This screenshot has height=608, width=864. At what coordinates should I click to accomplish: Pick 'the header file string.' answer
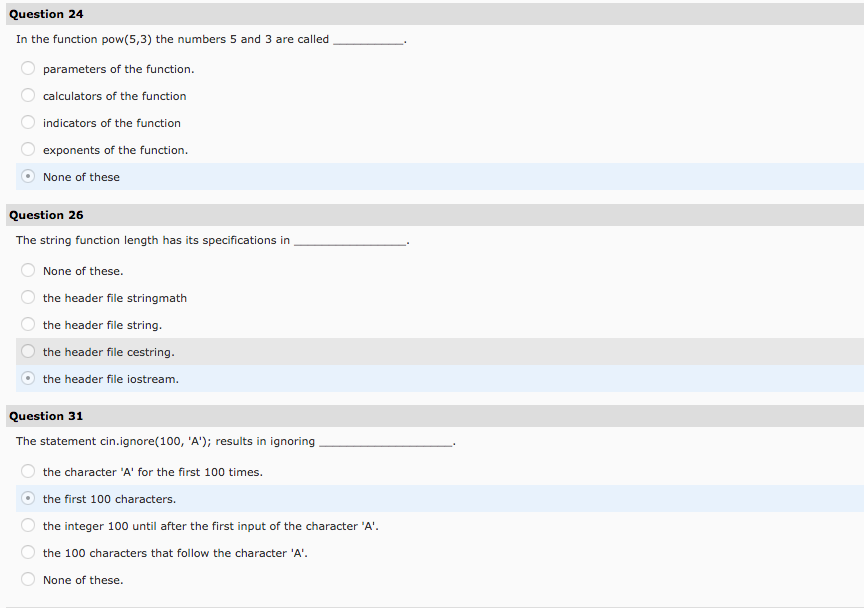coord(27,324)
